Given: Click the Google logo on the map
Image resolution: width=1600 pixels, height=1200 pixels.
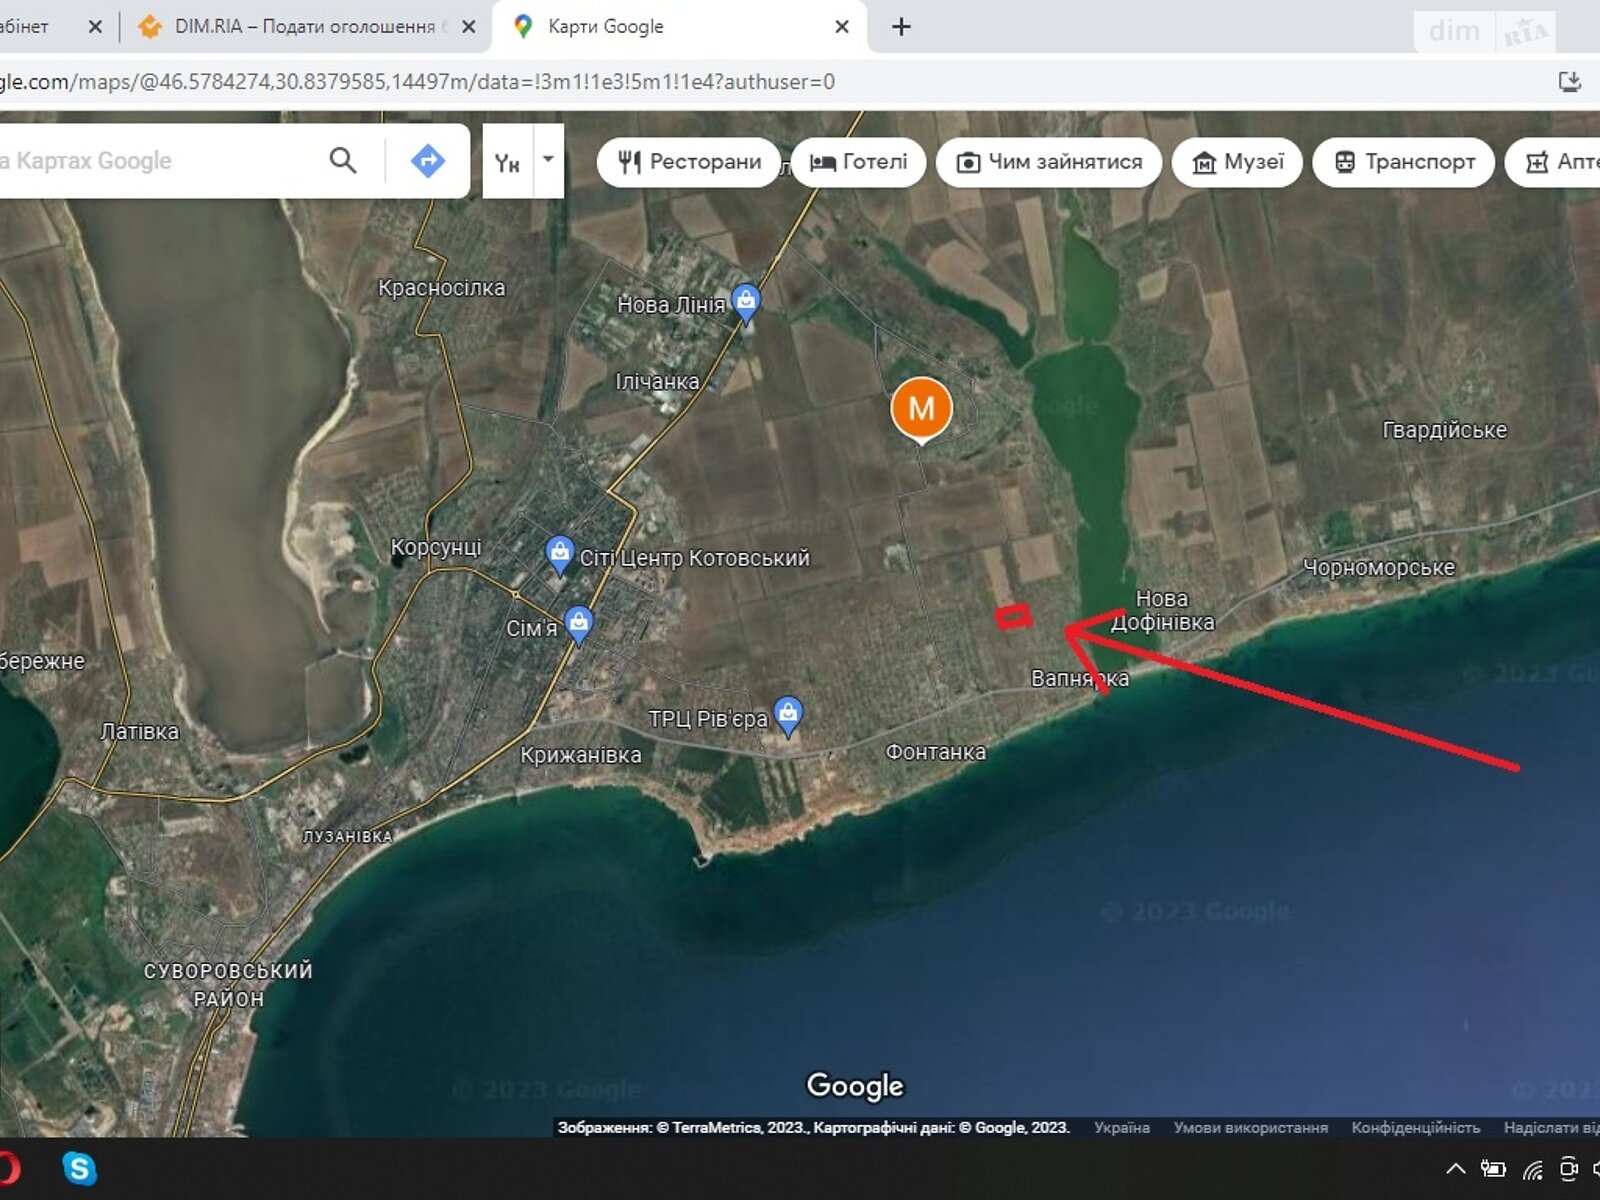Looking at the screenshot, I should pos(855,1085).
